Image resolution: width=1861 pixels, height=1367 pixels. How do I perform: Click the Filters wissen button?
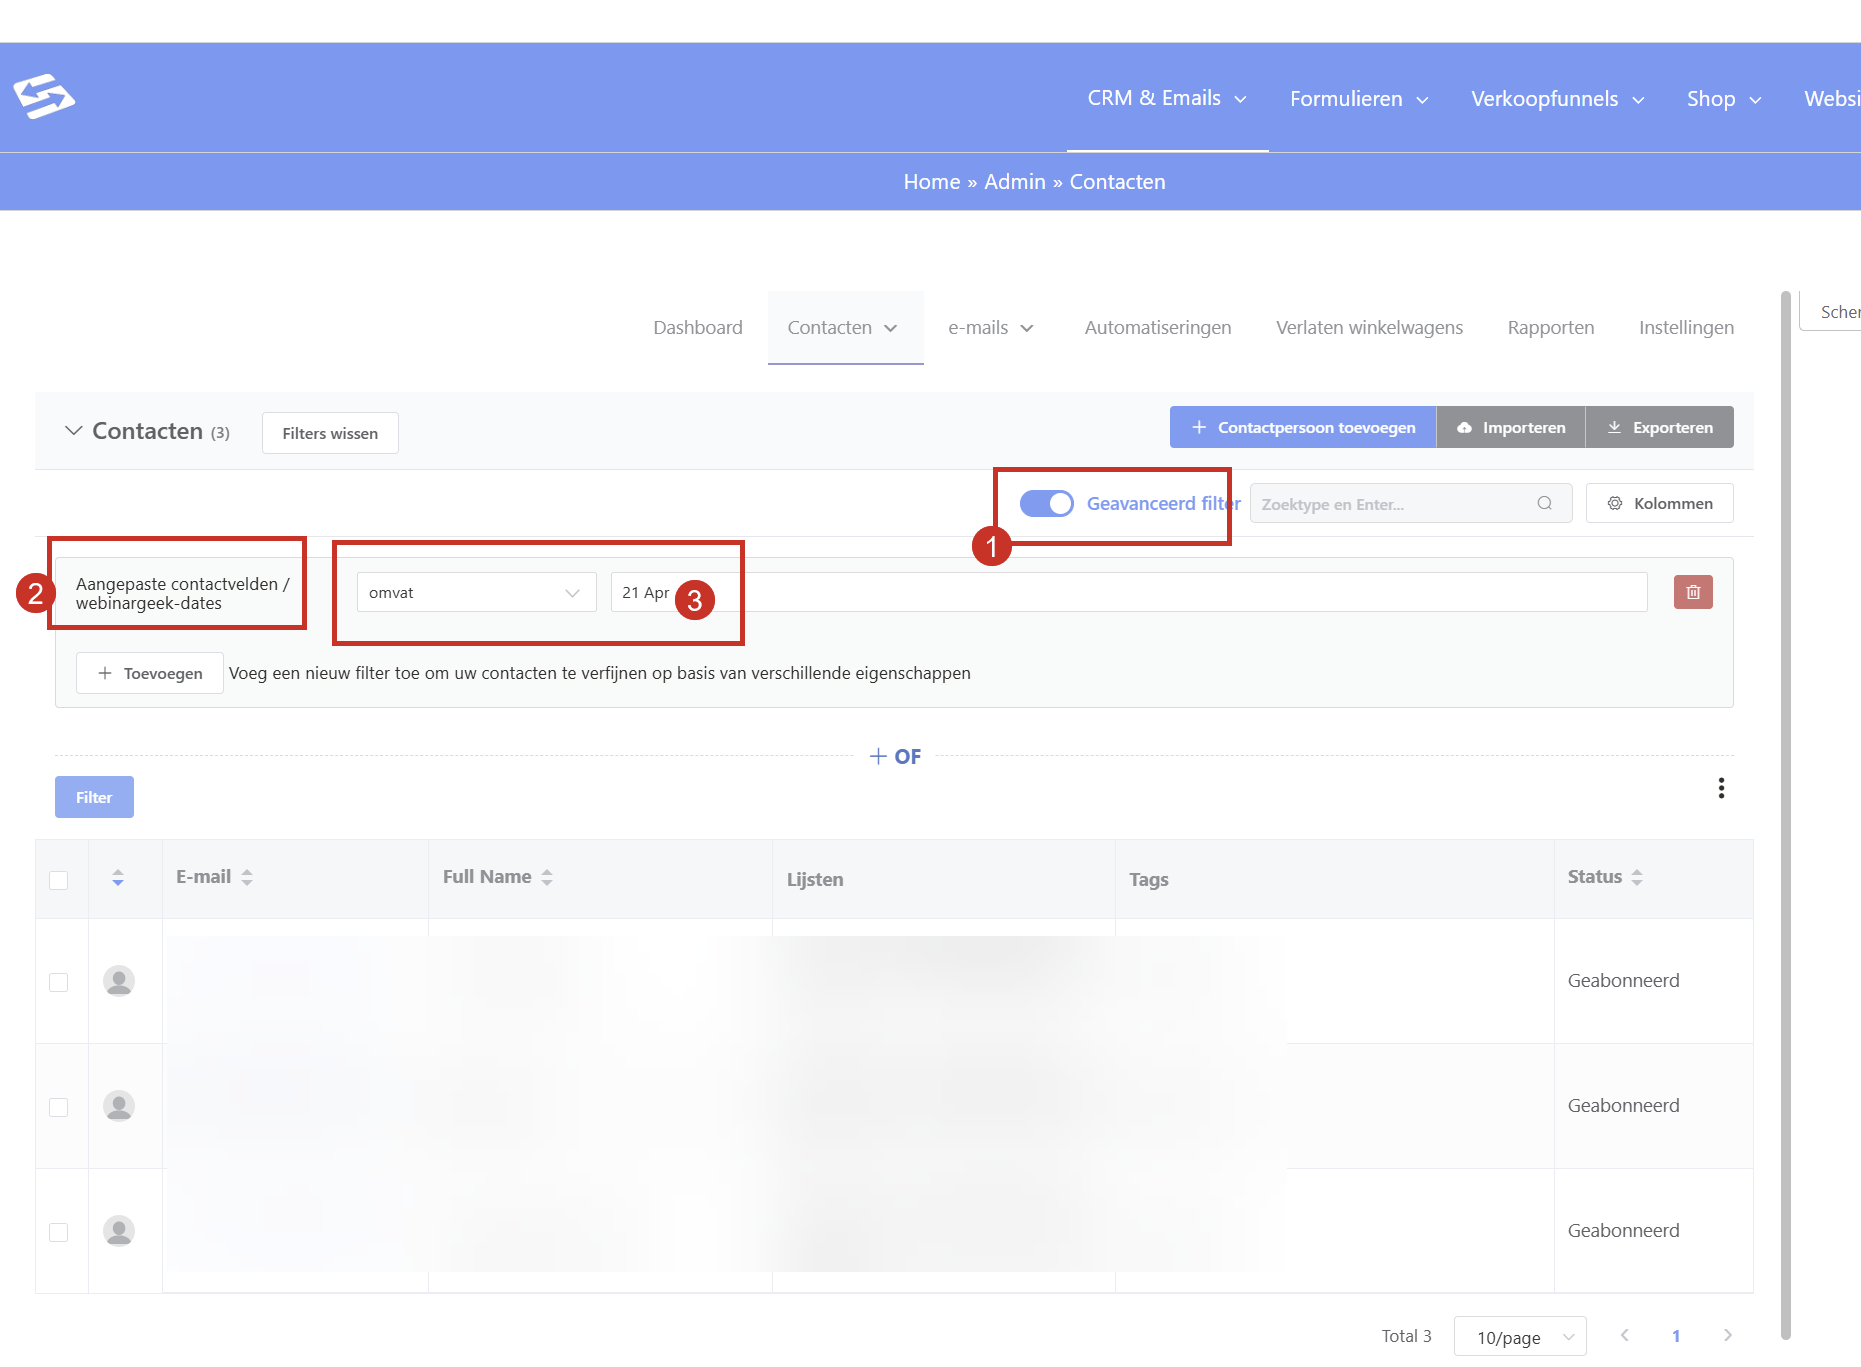(330, 433)
